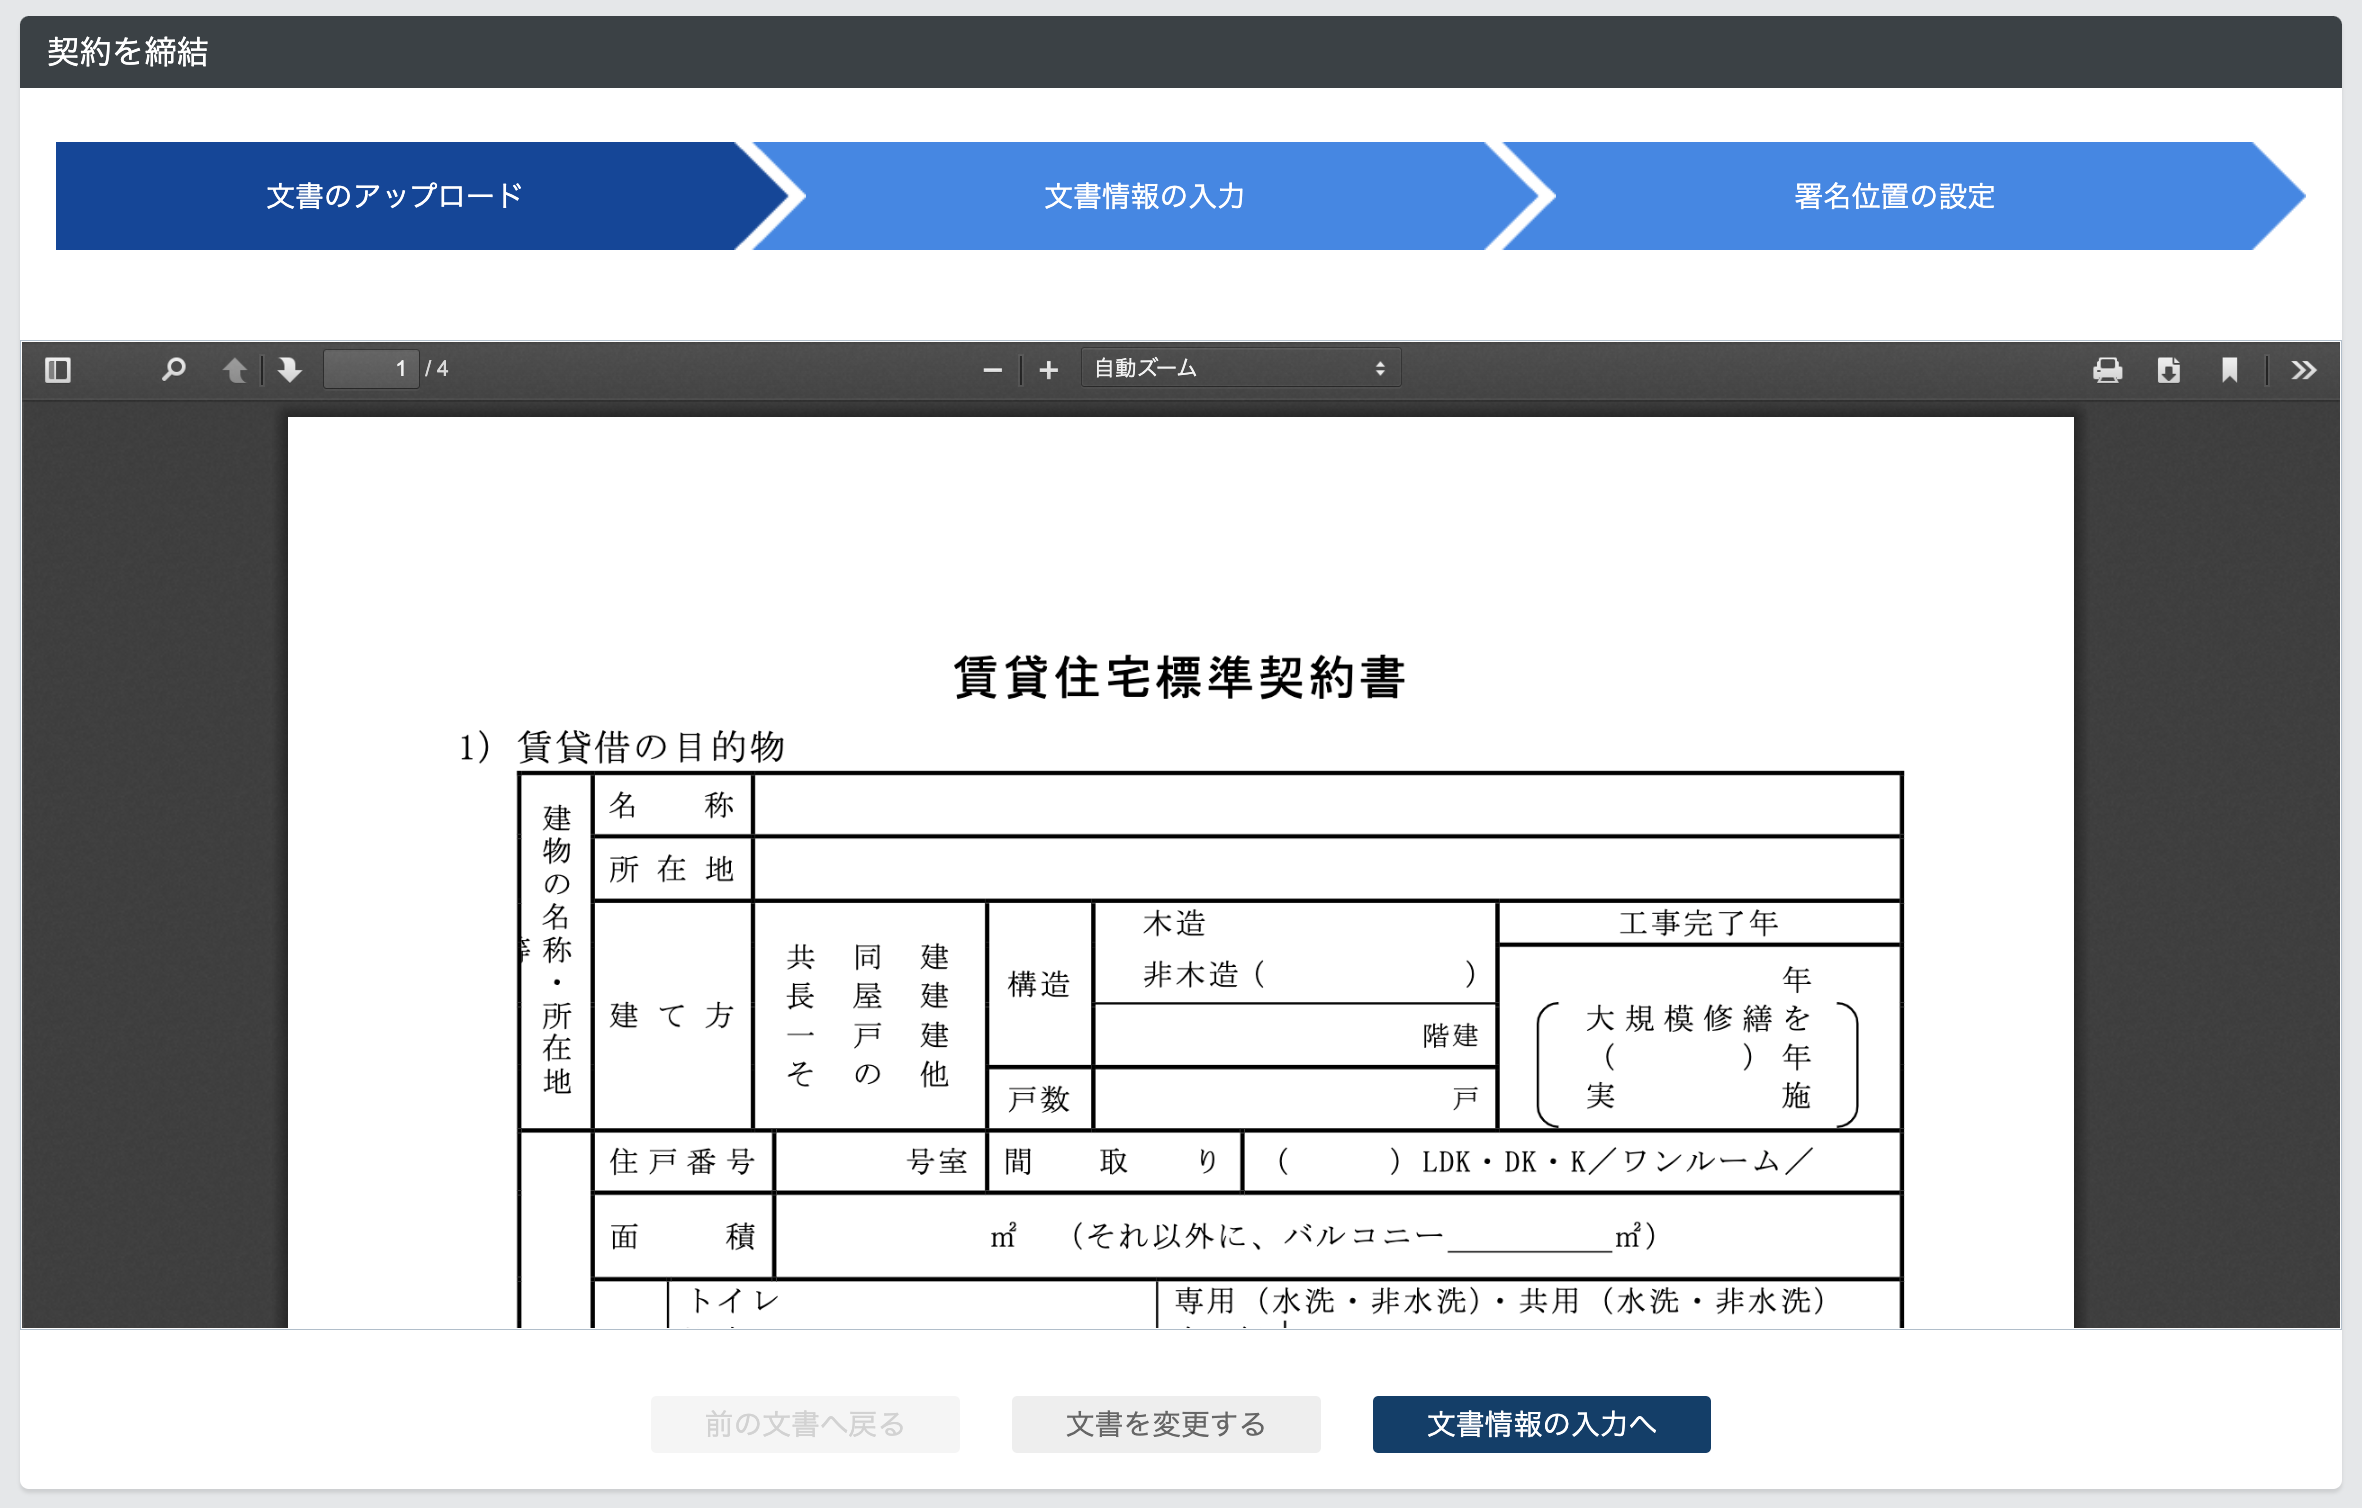The image size is (2362, 1508).
Task: Click 文書を変更する to change the document
Action: coord(1165,1424)
